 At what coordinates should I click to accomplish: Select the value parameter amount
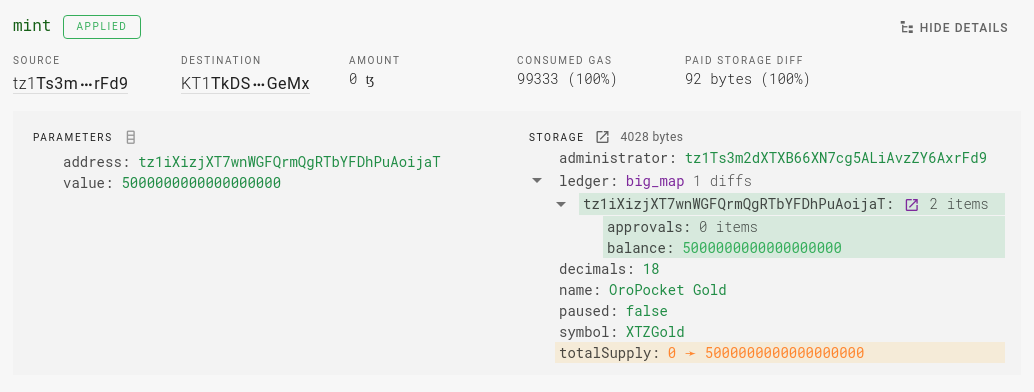click(201, 183)
